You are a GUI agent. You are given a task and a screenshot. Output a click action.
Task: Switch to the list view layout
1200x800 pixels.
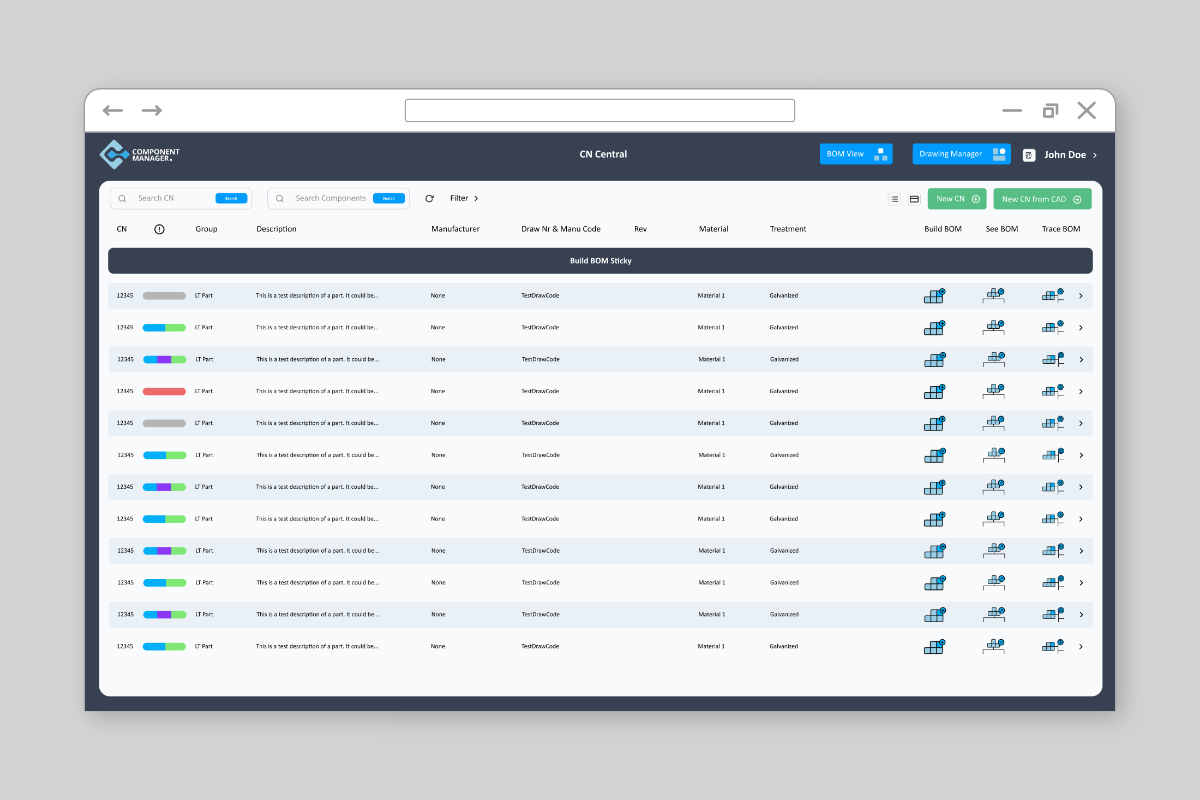(894, 199)
